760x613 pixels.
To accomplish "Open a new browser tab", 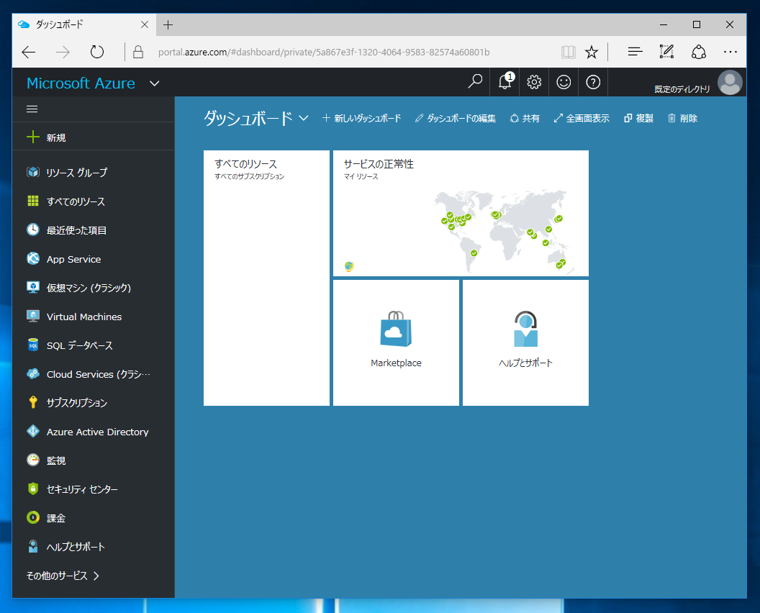I will click(x=168, y=25).
